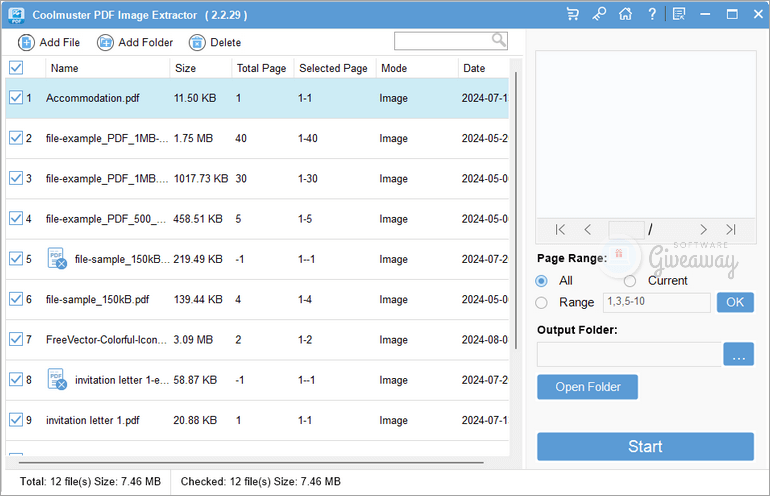This screenshot has width=770, height=496.
Task: Browse output folder with ellipsis button
Action: coord(740,354)
